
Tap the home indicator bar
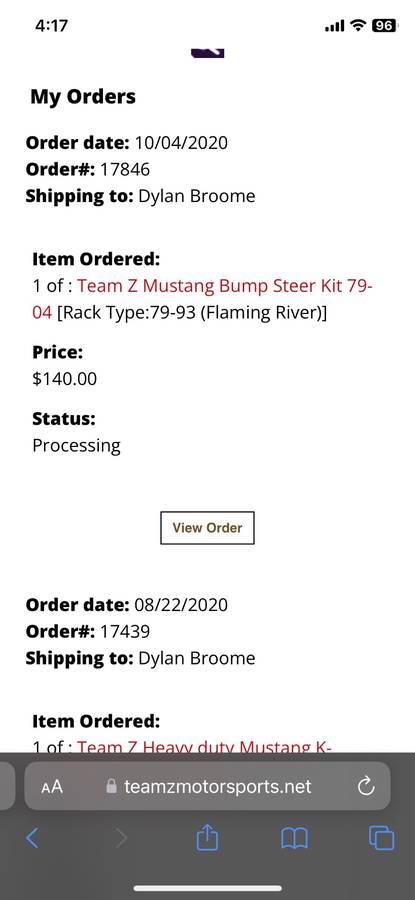pos(208,888)
